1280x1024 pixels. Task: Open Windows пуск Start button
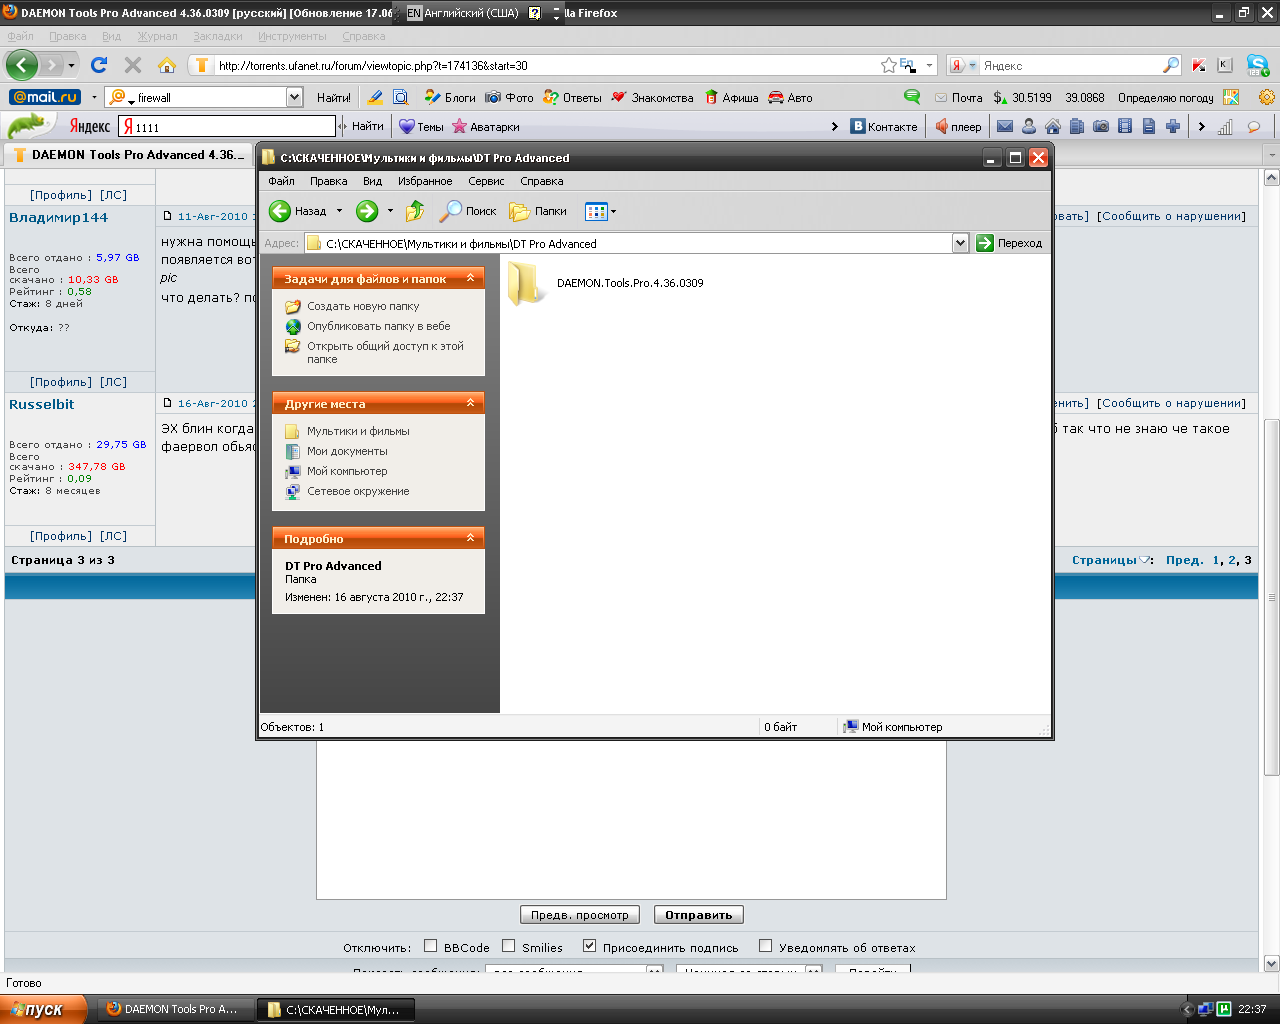43,1009
